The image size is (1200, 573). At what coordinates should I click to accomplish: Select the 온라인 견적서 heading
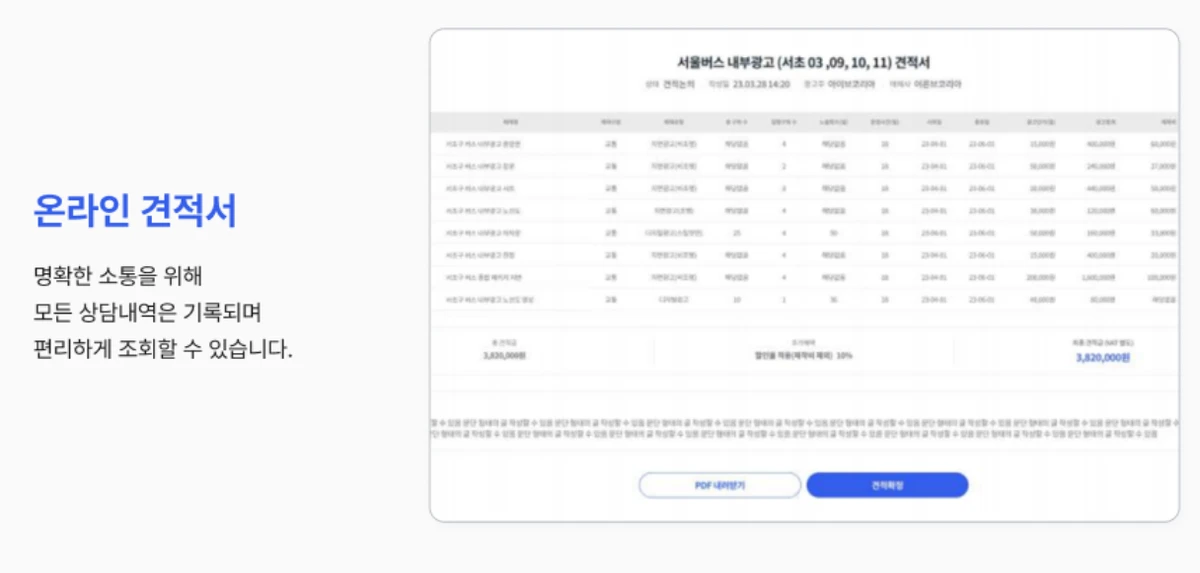(135, 211)
